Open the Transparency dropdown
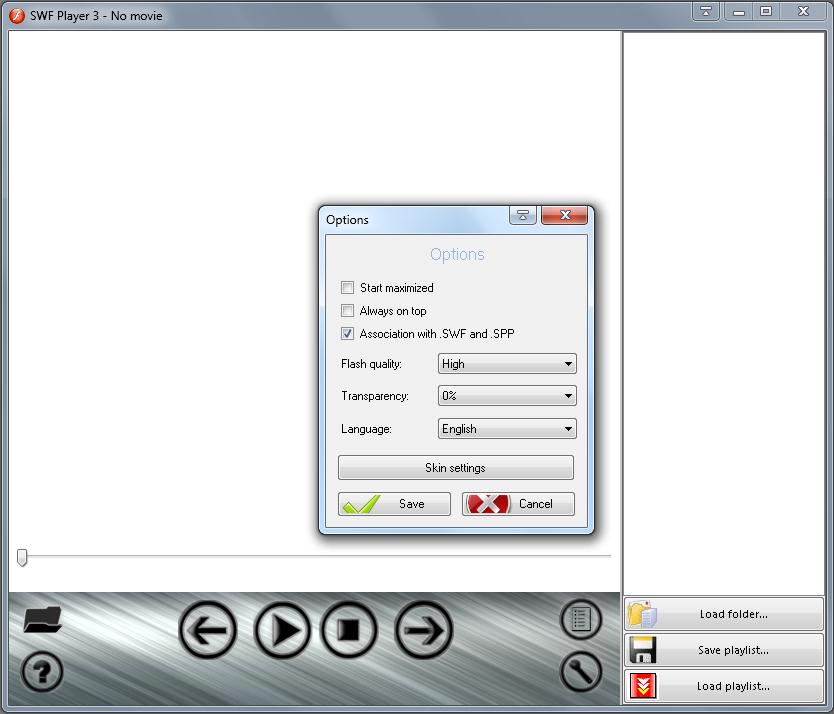834x714 pixels. (x=507, y=396)
